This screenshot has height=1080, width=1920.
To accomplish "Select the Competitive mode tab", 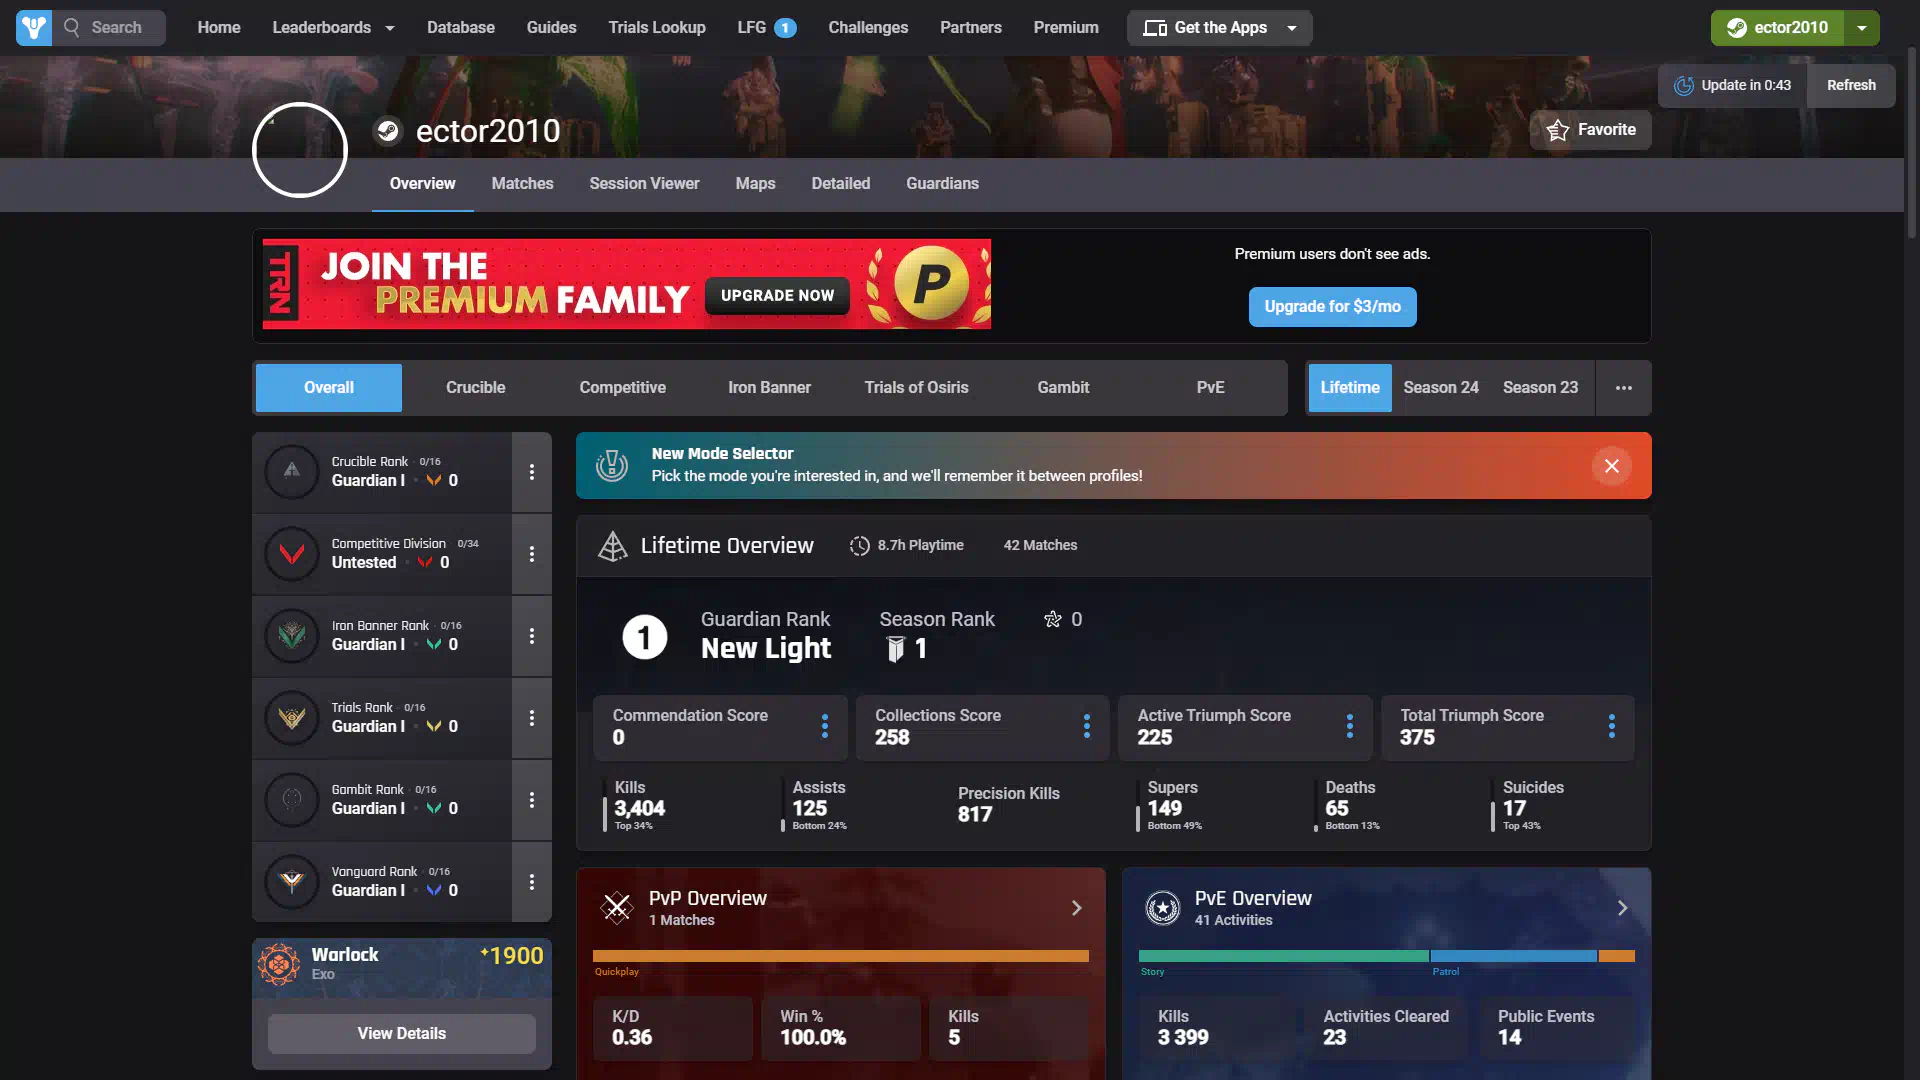I will [x=623, y=388].
